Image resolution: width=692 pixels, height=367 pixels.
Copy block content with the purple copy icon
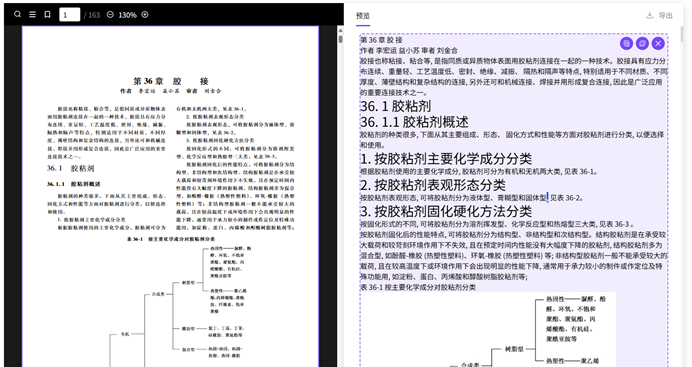coord(626,43)
